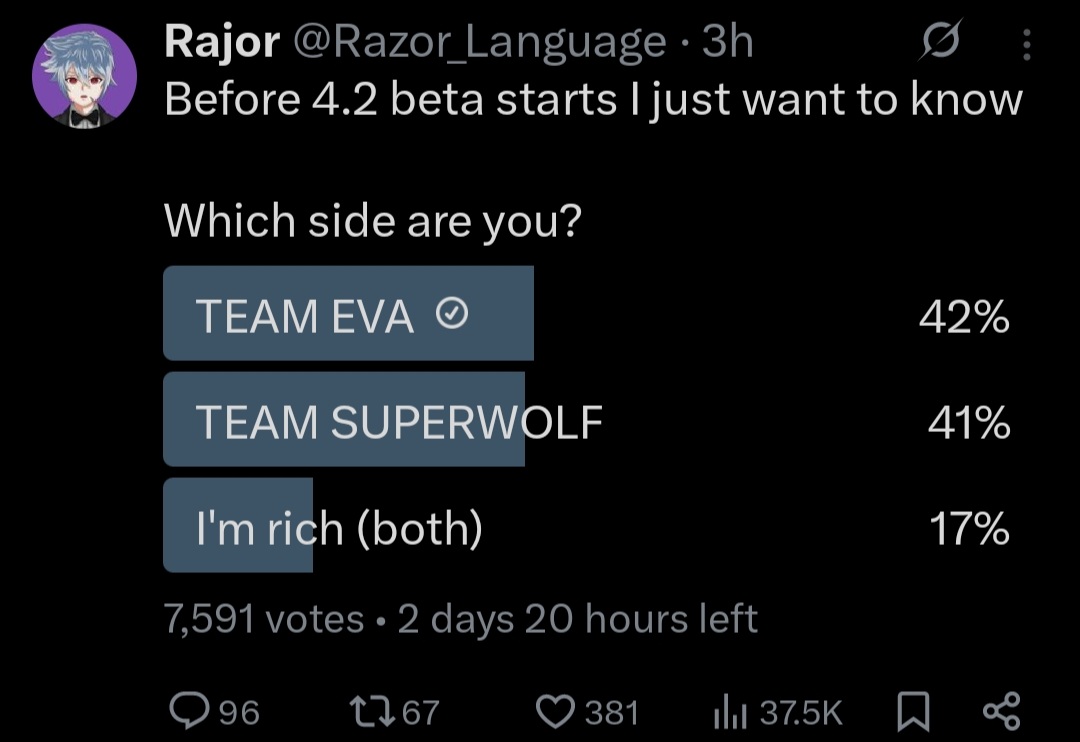Click the Grok slashed-circle icon

(x=939, y=41)
